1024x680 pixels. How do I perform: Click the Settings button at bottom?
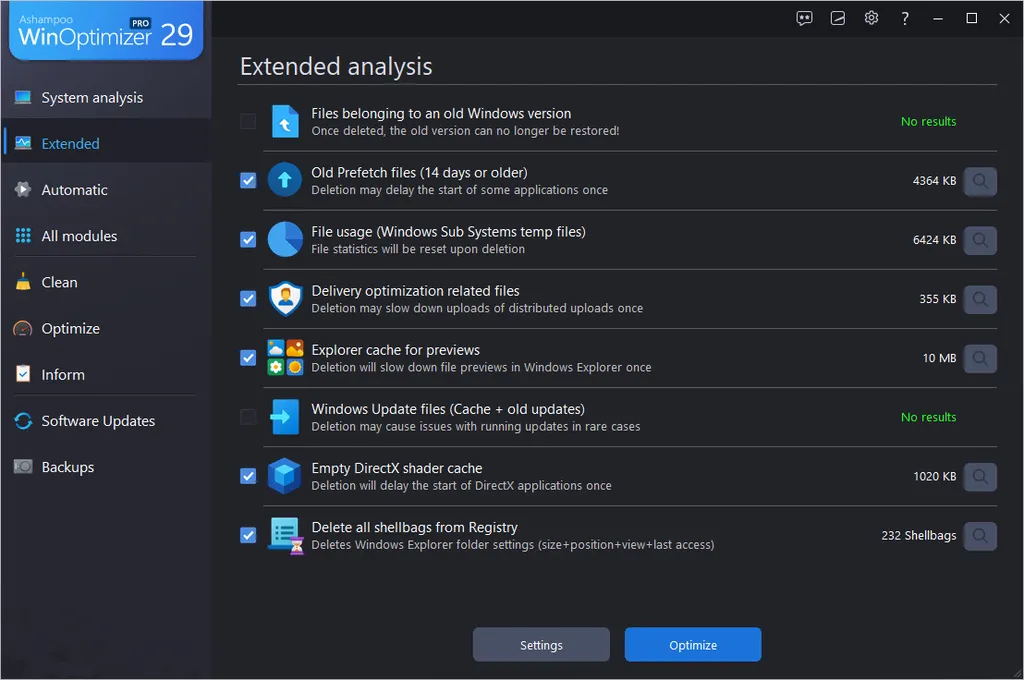tap(541, 645)
